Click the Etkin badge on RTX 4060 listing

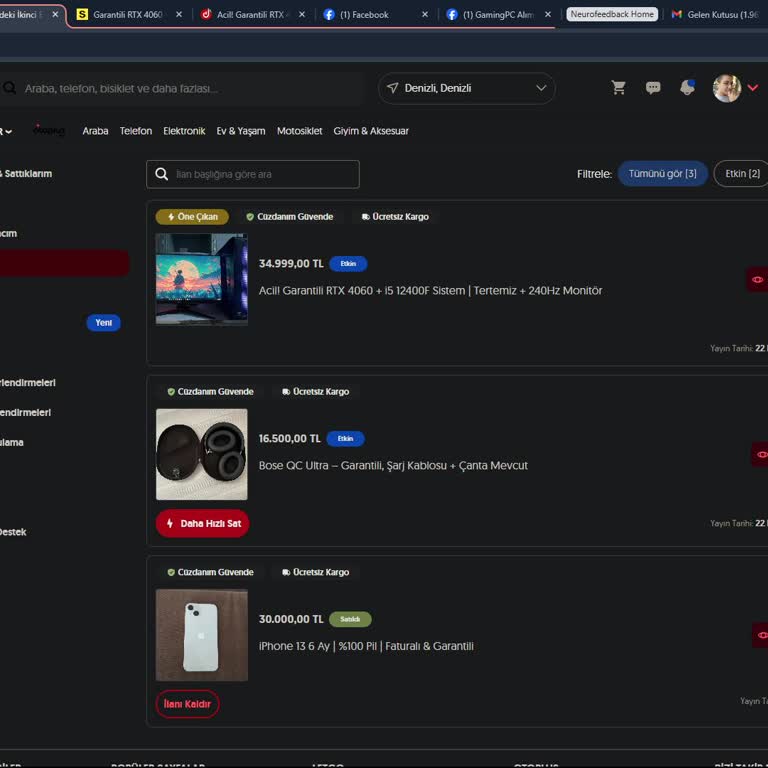tap(348, 264)
